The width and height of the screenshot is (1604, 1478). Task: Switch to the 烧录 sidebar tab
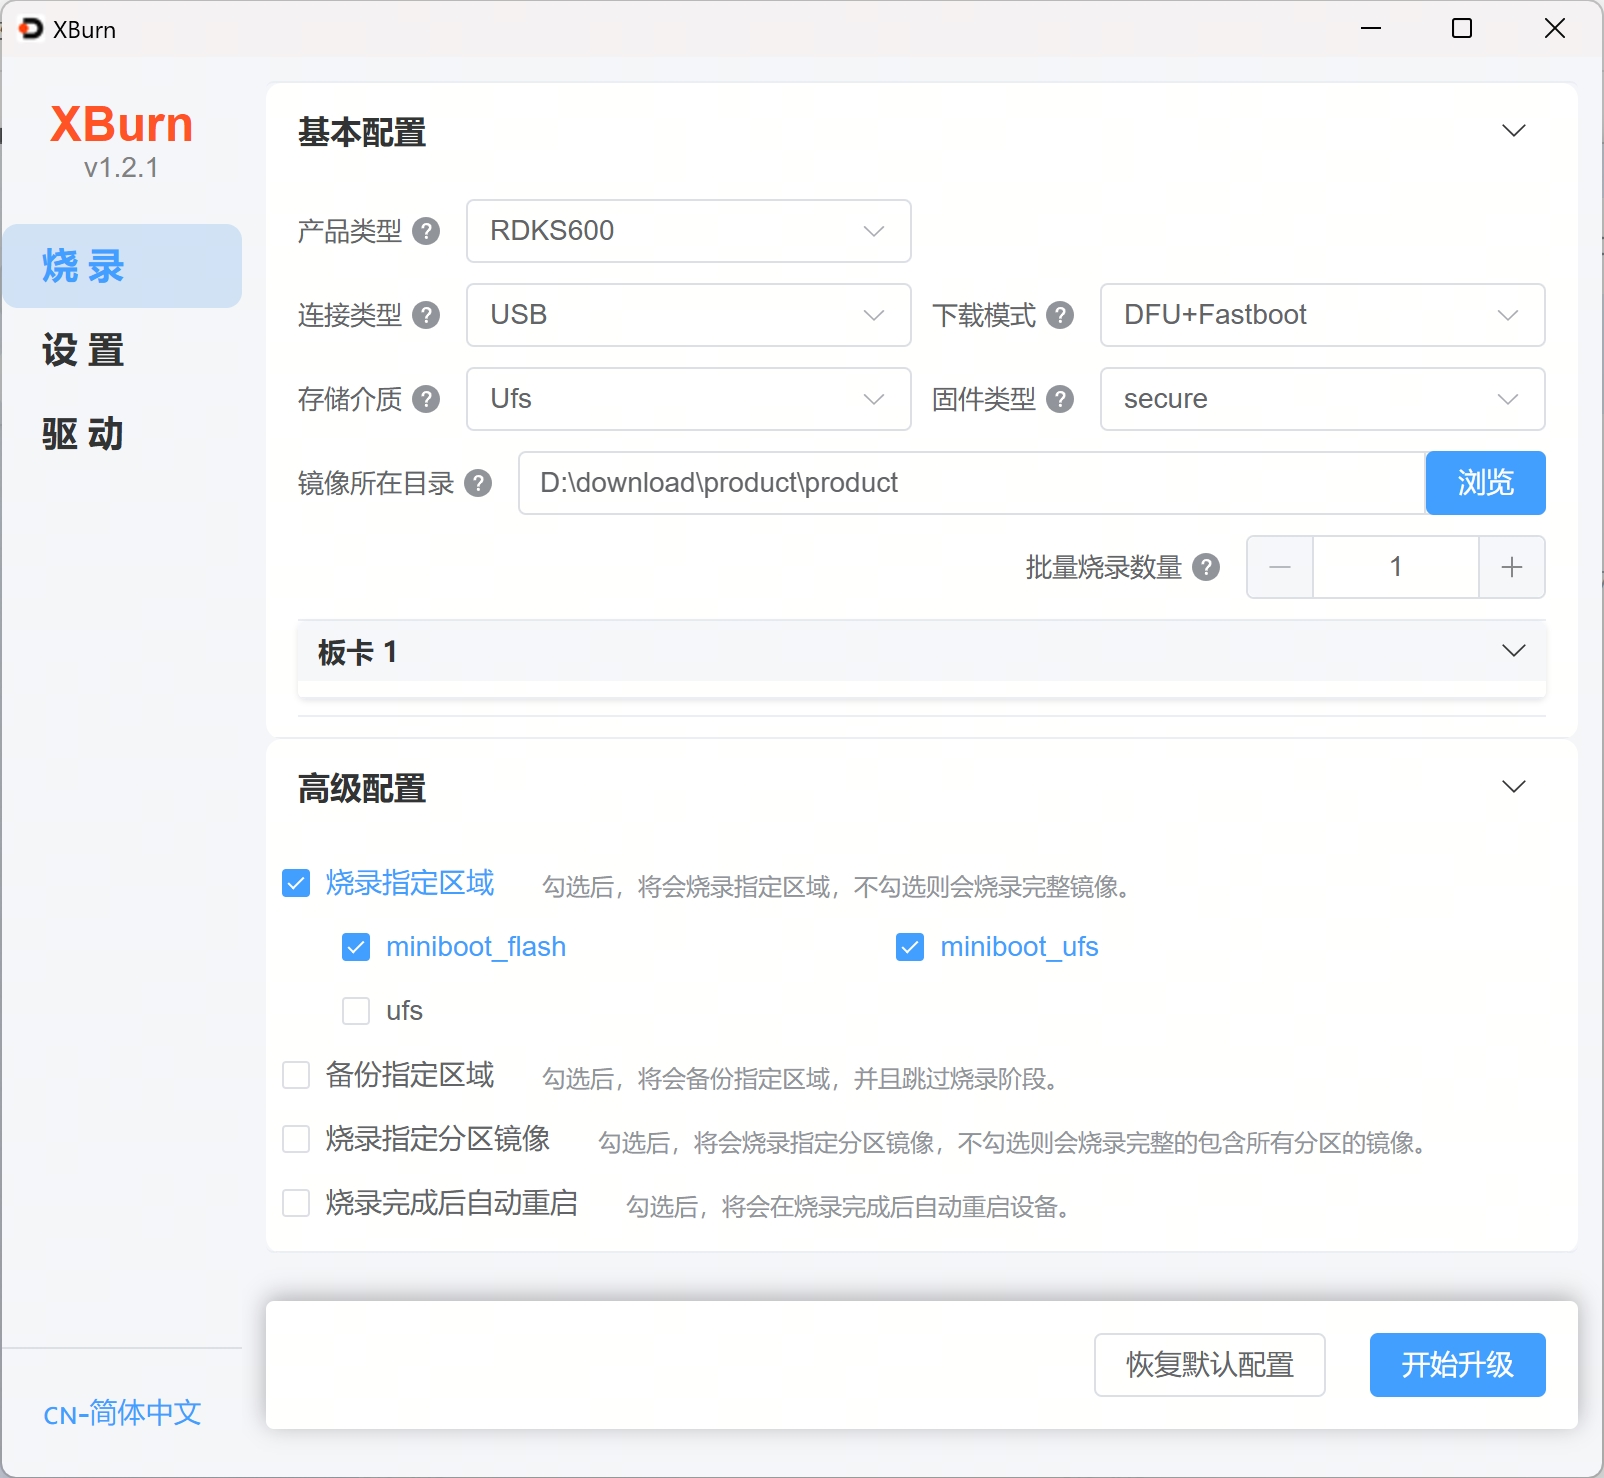click(x=122, y=266)
